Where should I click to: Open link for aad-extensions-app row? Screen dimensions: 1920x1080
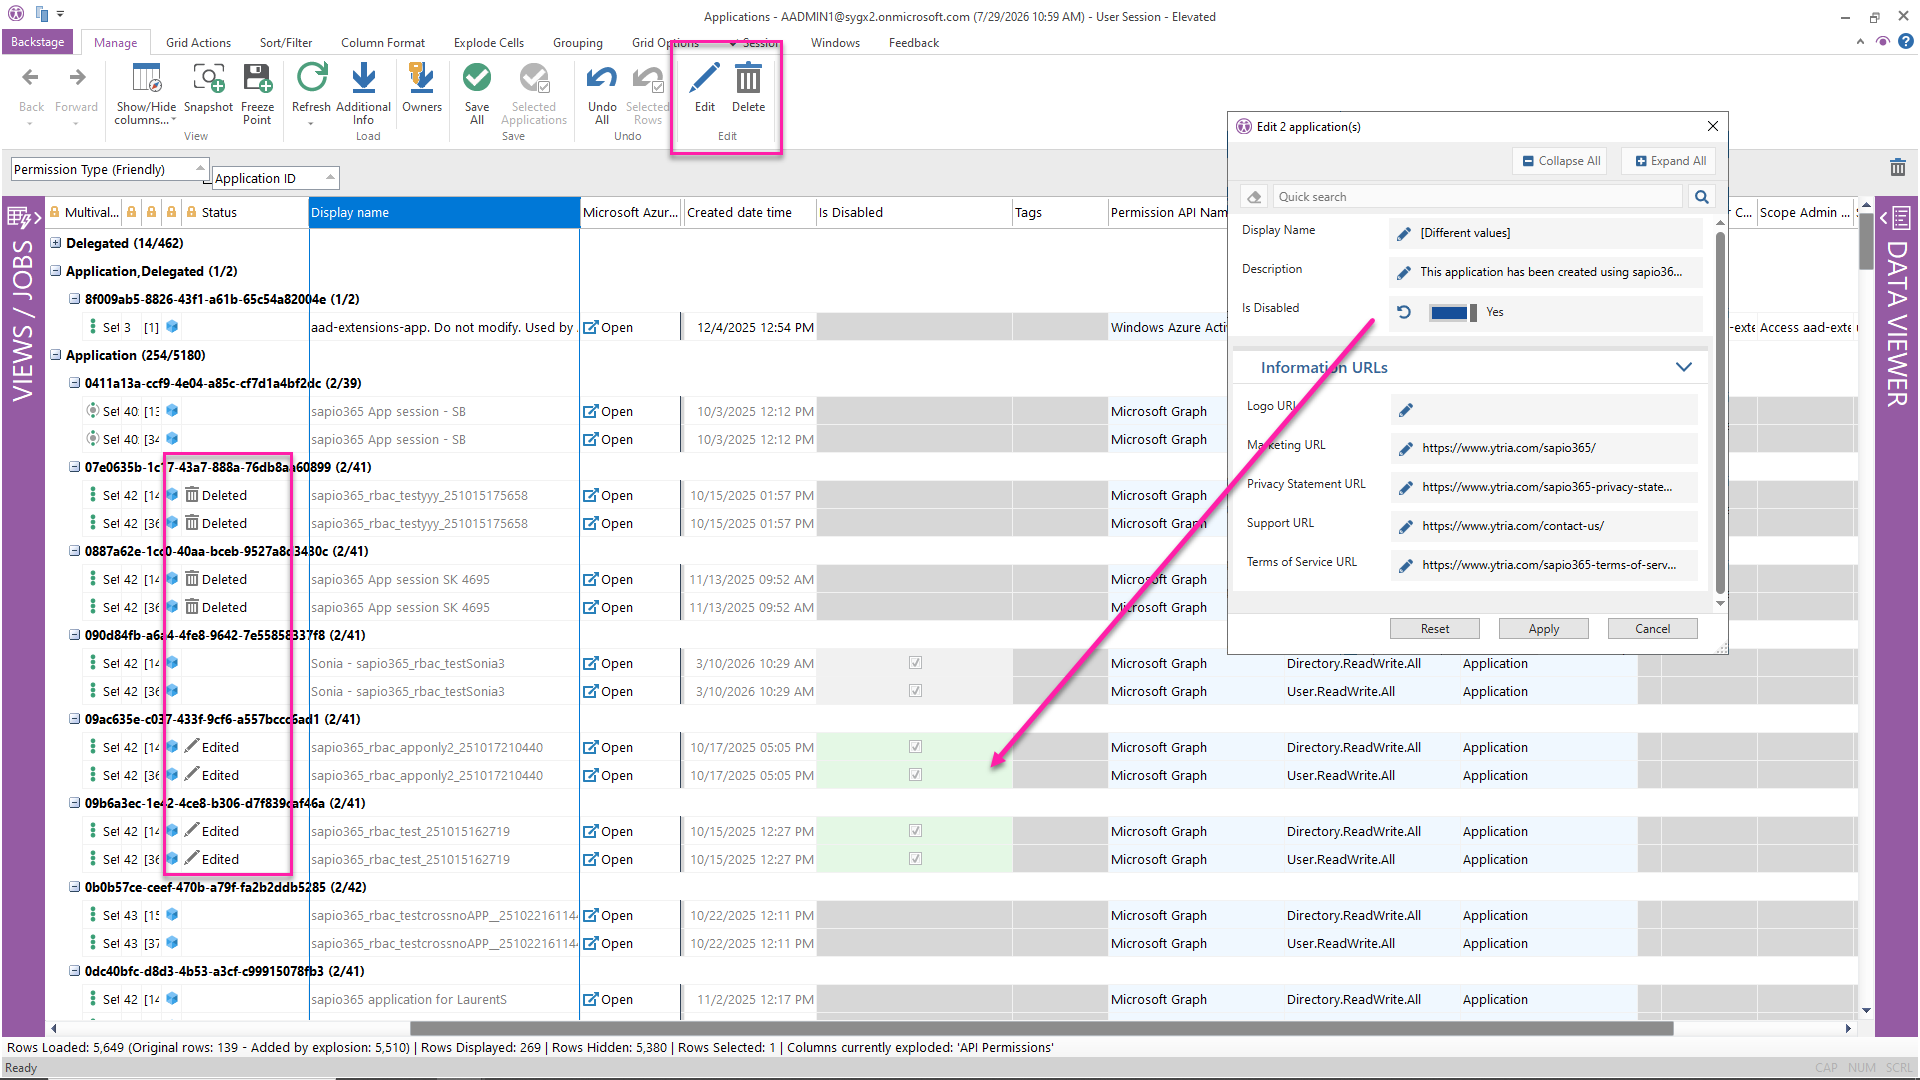click(608, 327)
